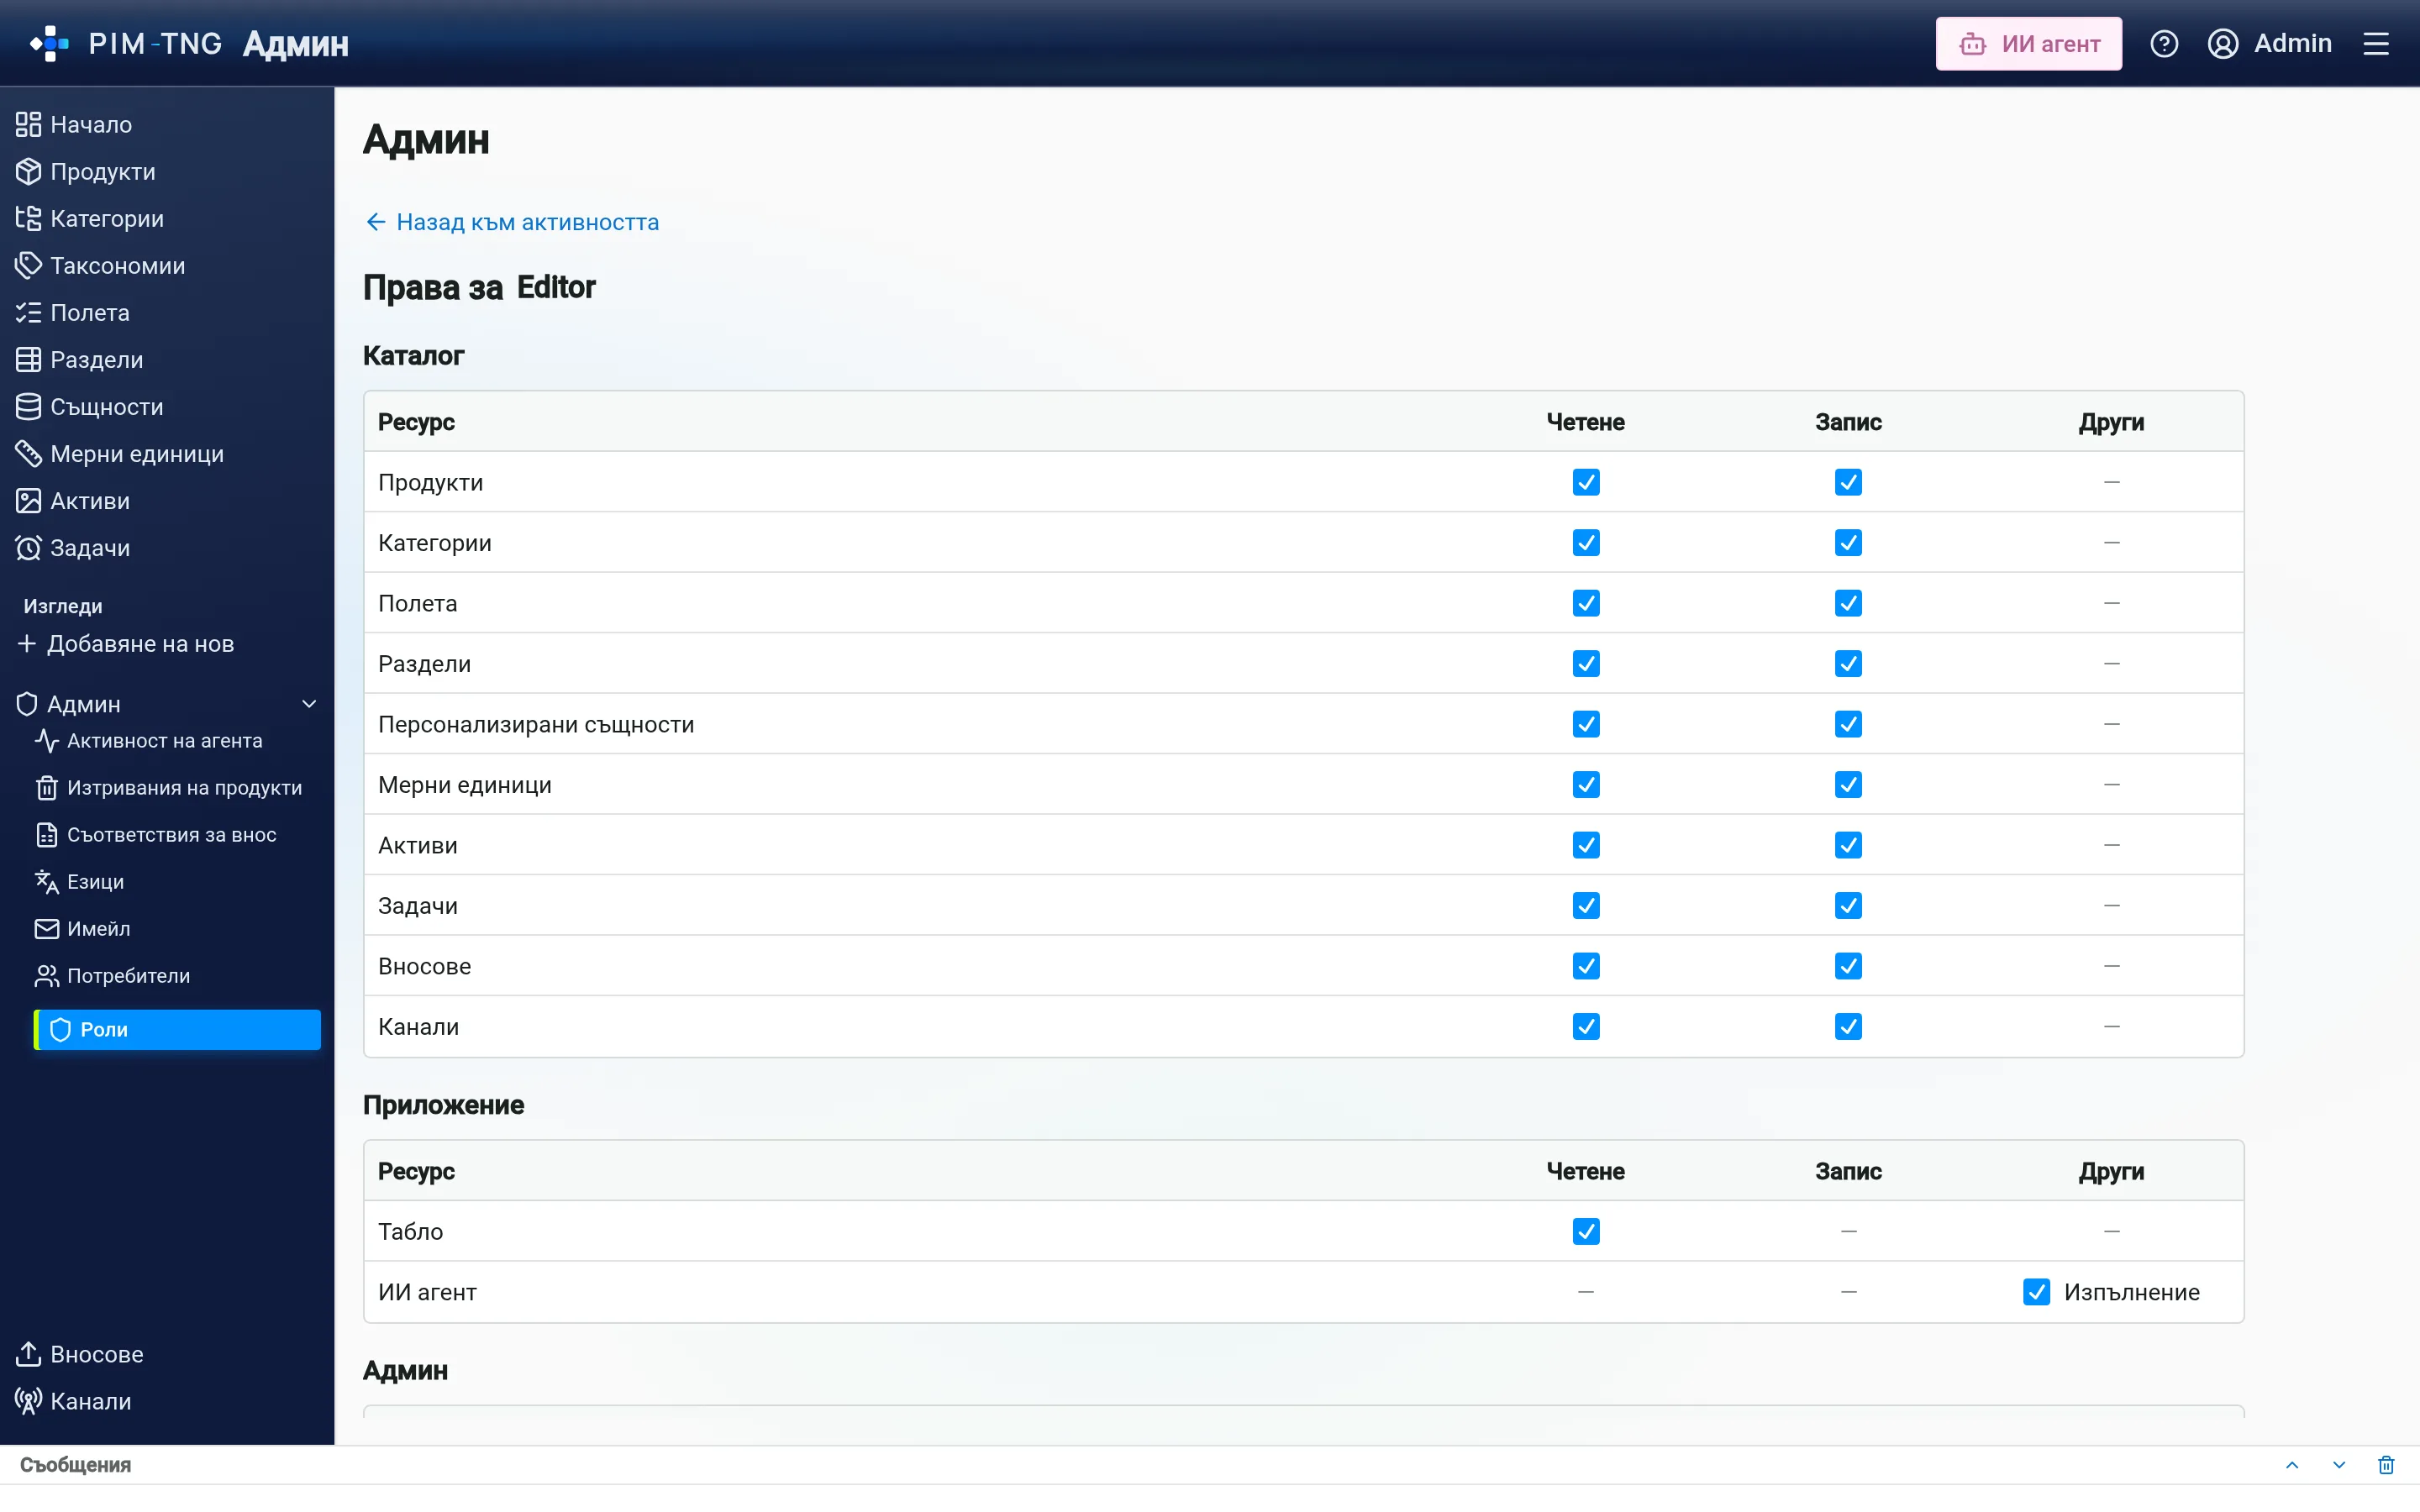Open the hamburger menu icon
This screenshot has height=1512, width=2420.
(2376, 44)
